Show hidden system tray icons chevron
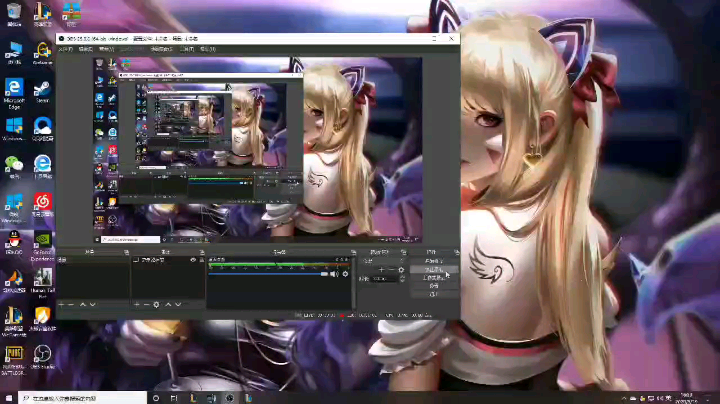The image size is (720, 404). (x=624, y=398)
